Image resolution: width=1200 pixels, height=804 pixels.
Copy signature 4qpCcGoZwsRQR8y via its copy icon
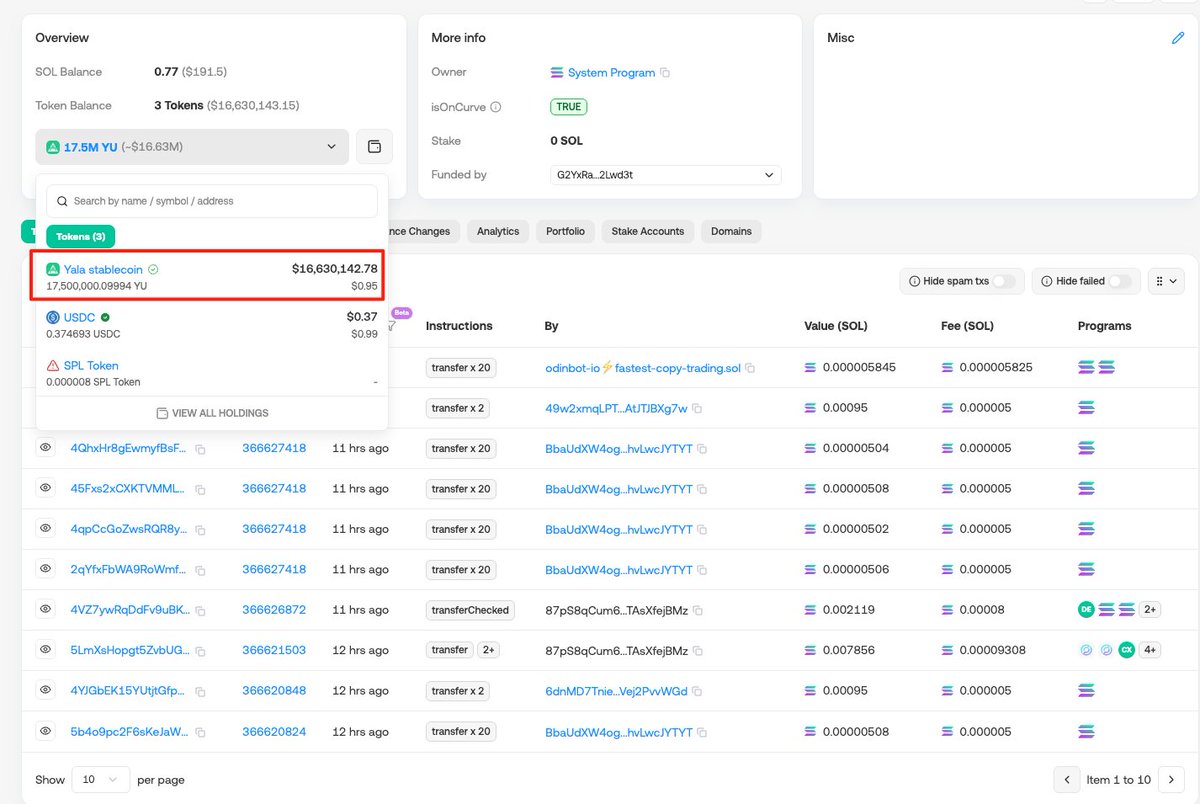click(x=201, y=530)
